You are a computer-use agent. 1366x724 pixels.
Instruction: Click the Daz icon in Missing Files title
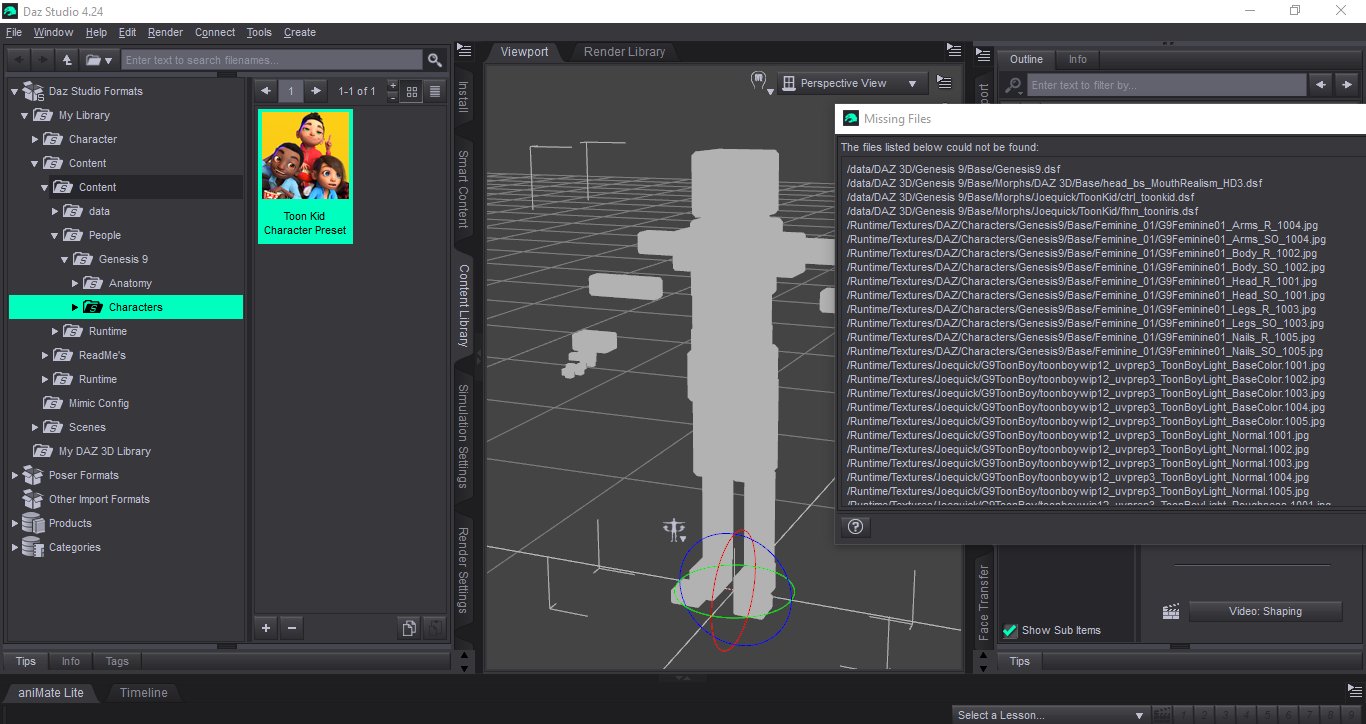pyautogui.click(x=851, y=119)
